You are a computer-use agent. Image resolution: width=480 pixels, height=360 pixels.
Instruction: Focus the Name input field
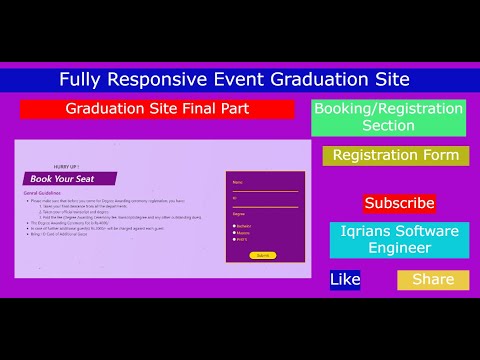pos(265,188)
